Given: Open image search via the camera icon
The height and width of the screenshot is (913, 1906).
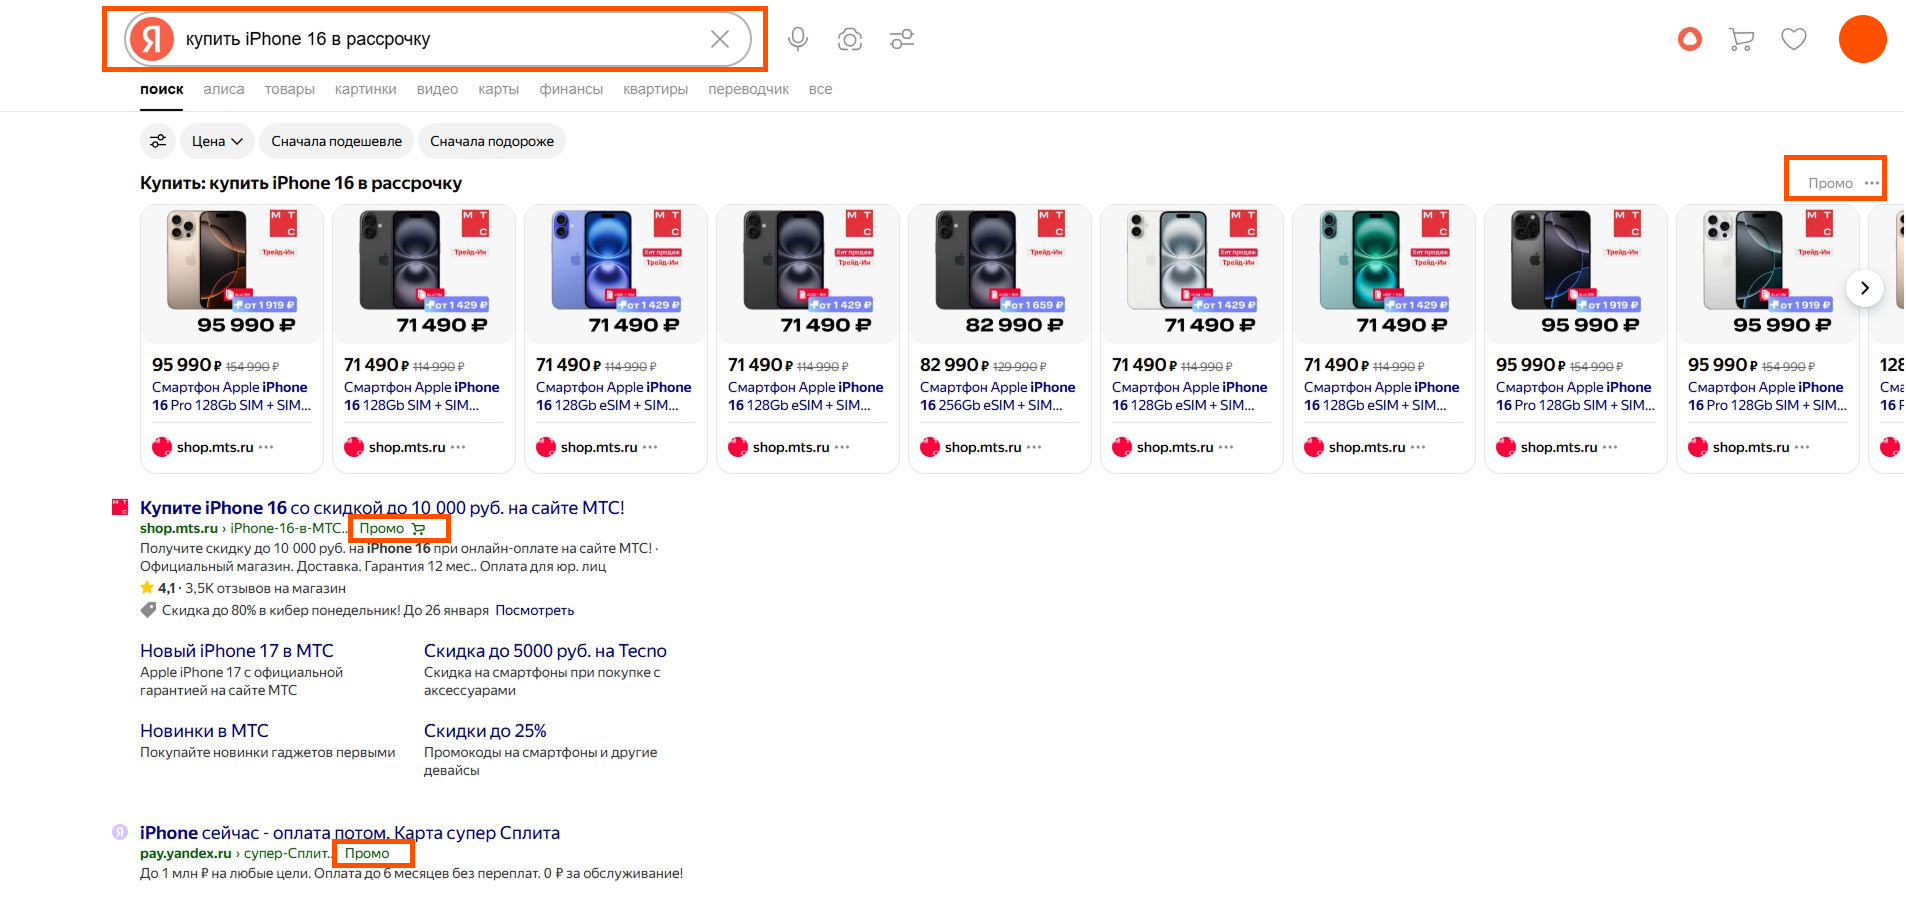Looking at the screenshot, I should click(850, 39).
